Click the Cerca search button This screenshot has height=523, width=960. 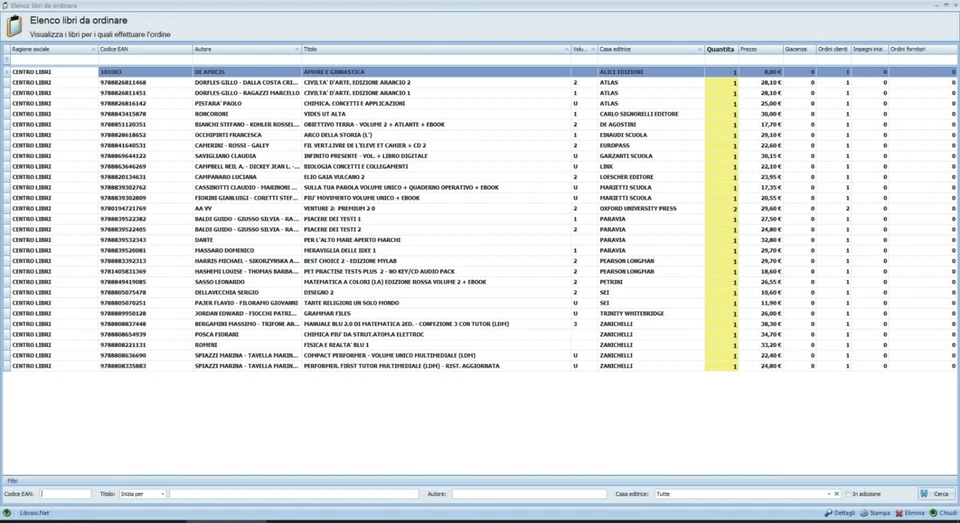pyautogui.click(x=935, y=494)
